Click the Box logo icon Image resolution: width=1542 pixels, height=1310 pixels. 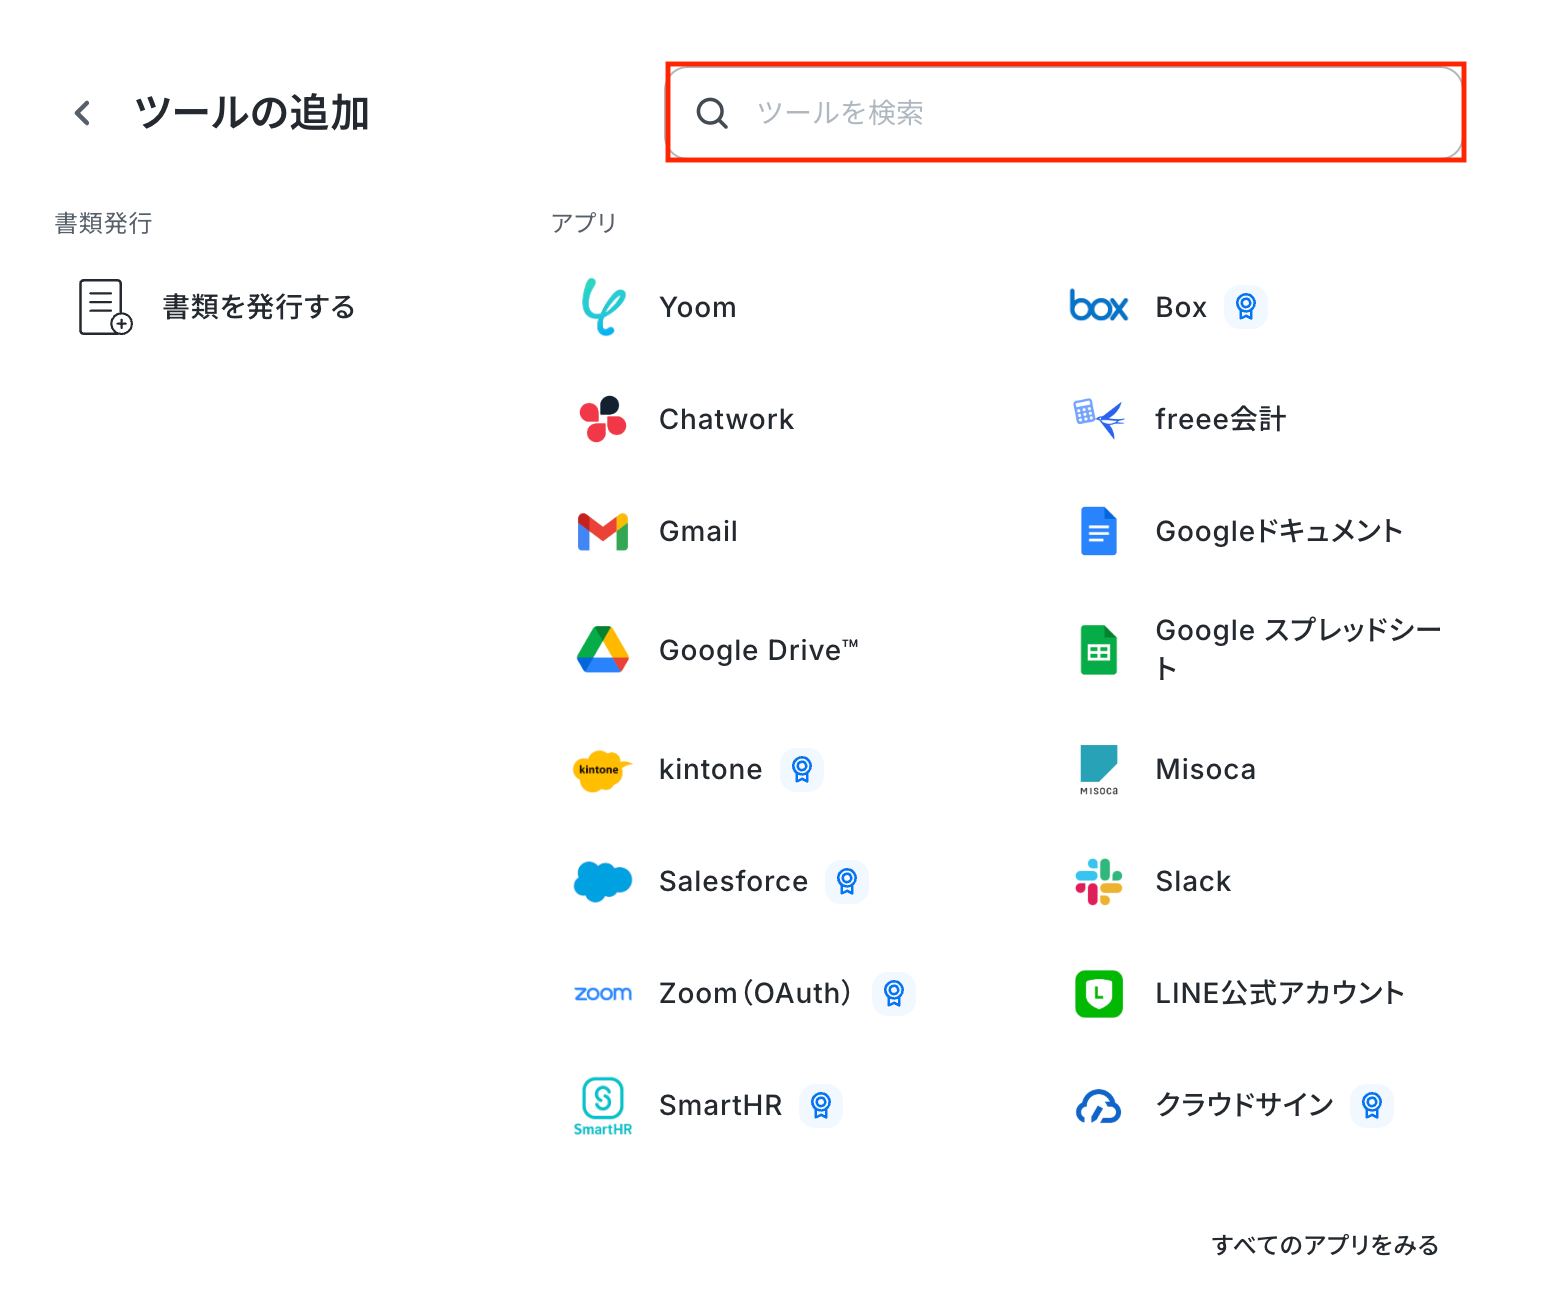pyautogui.click(x=1099, y=307)
